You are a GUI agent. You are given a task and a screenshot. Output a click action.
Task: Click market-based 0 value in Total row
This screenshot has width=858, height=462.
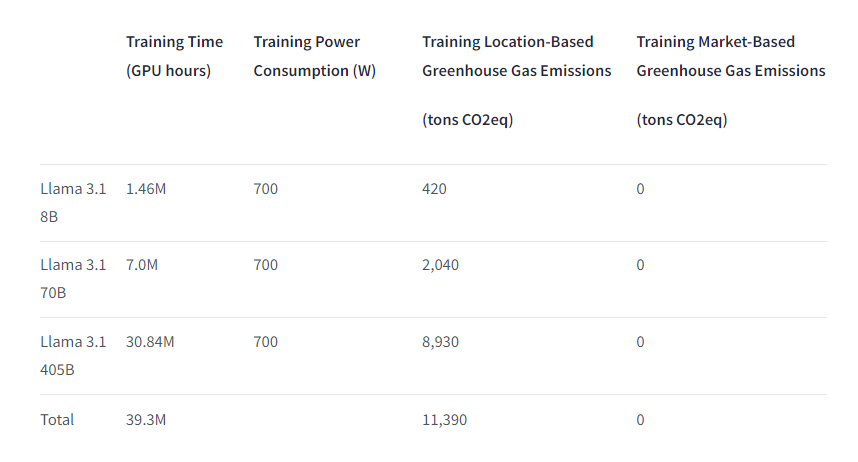click(x=640, y=420)
